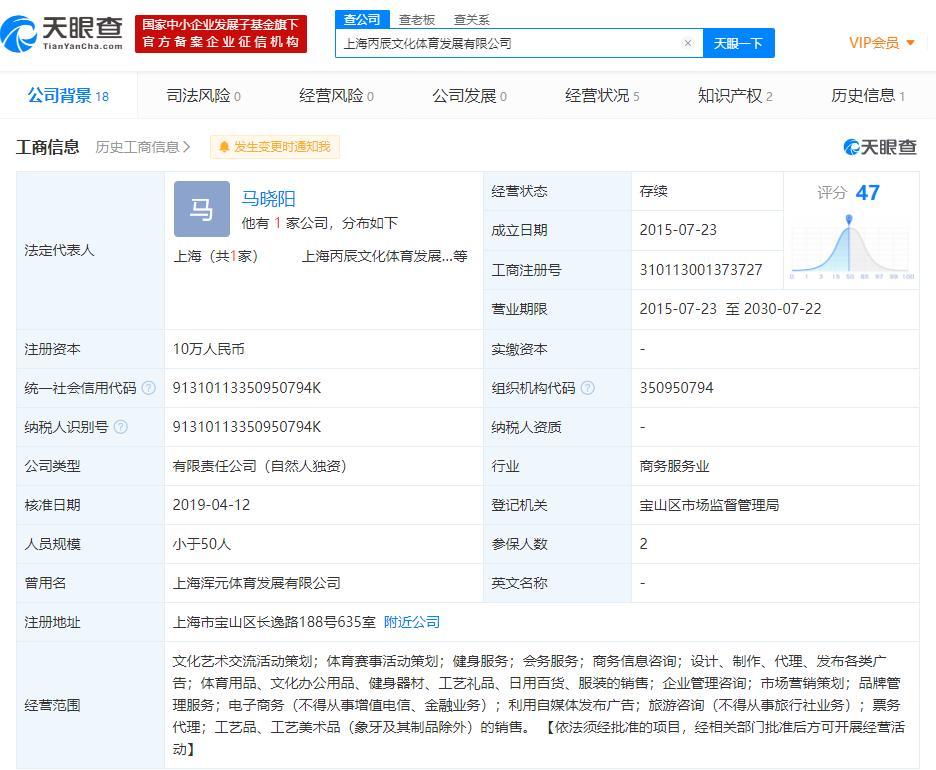
Task: Open the 公司背景 section tab
Action: click(68, 96)
